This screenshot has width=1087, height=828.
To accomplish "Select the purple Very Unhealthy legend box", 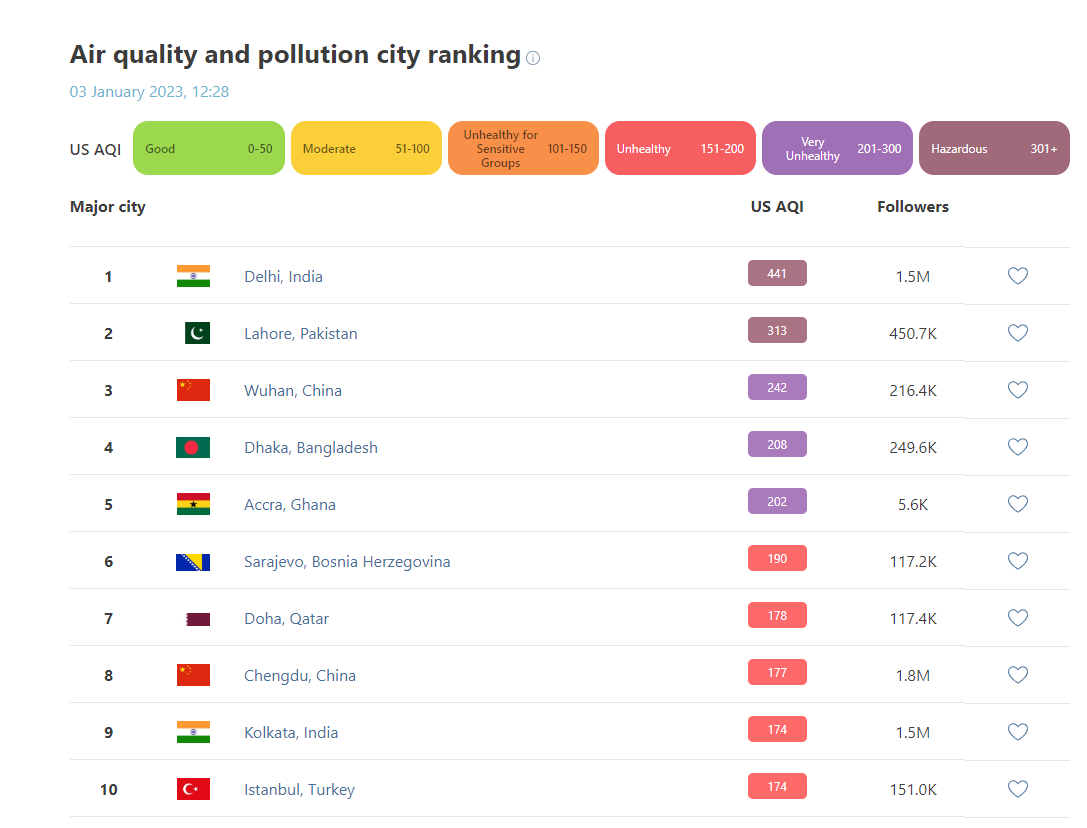I will 837,149.
